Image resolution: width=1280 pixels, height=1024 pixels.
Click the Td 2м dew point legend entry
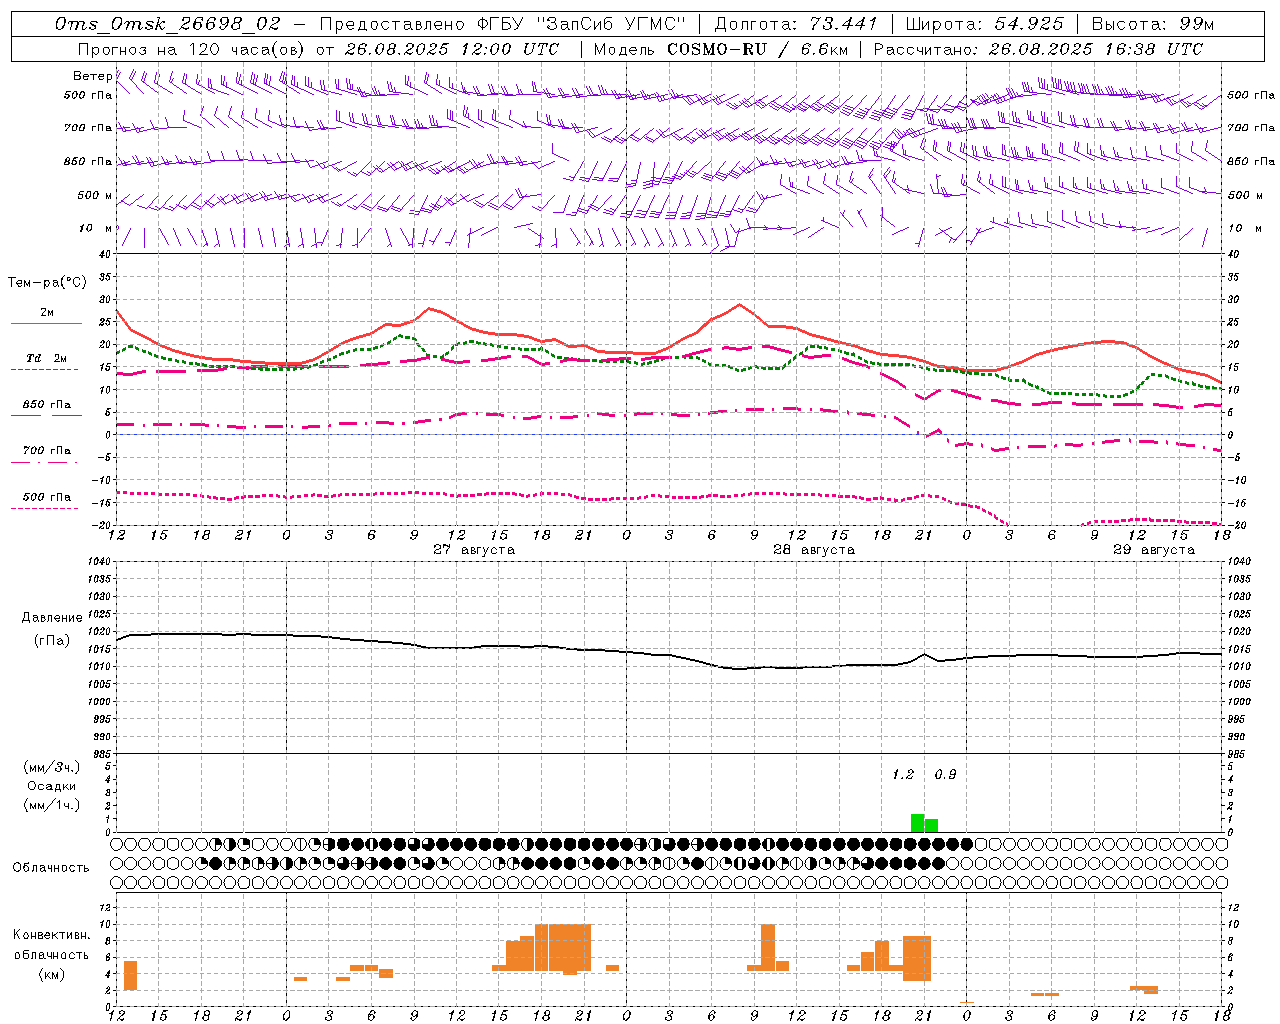[47, 358]
